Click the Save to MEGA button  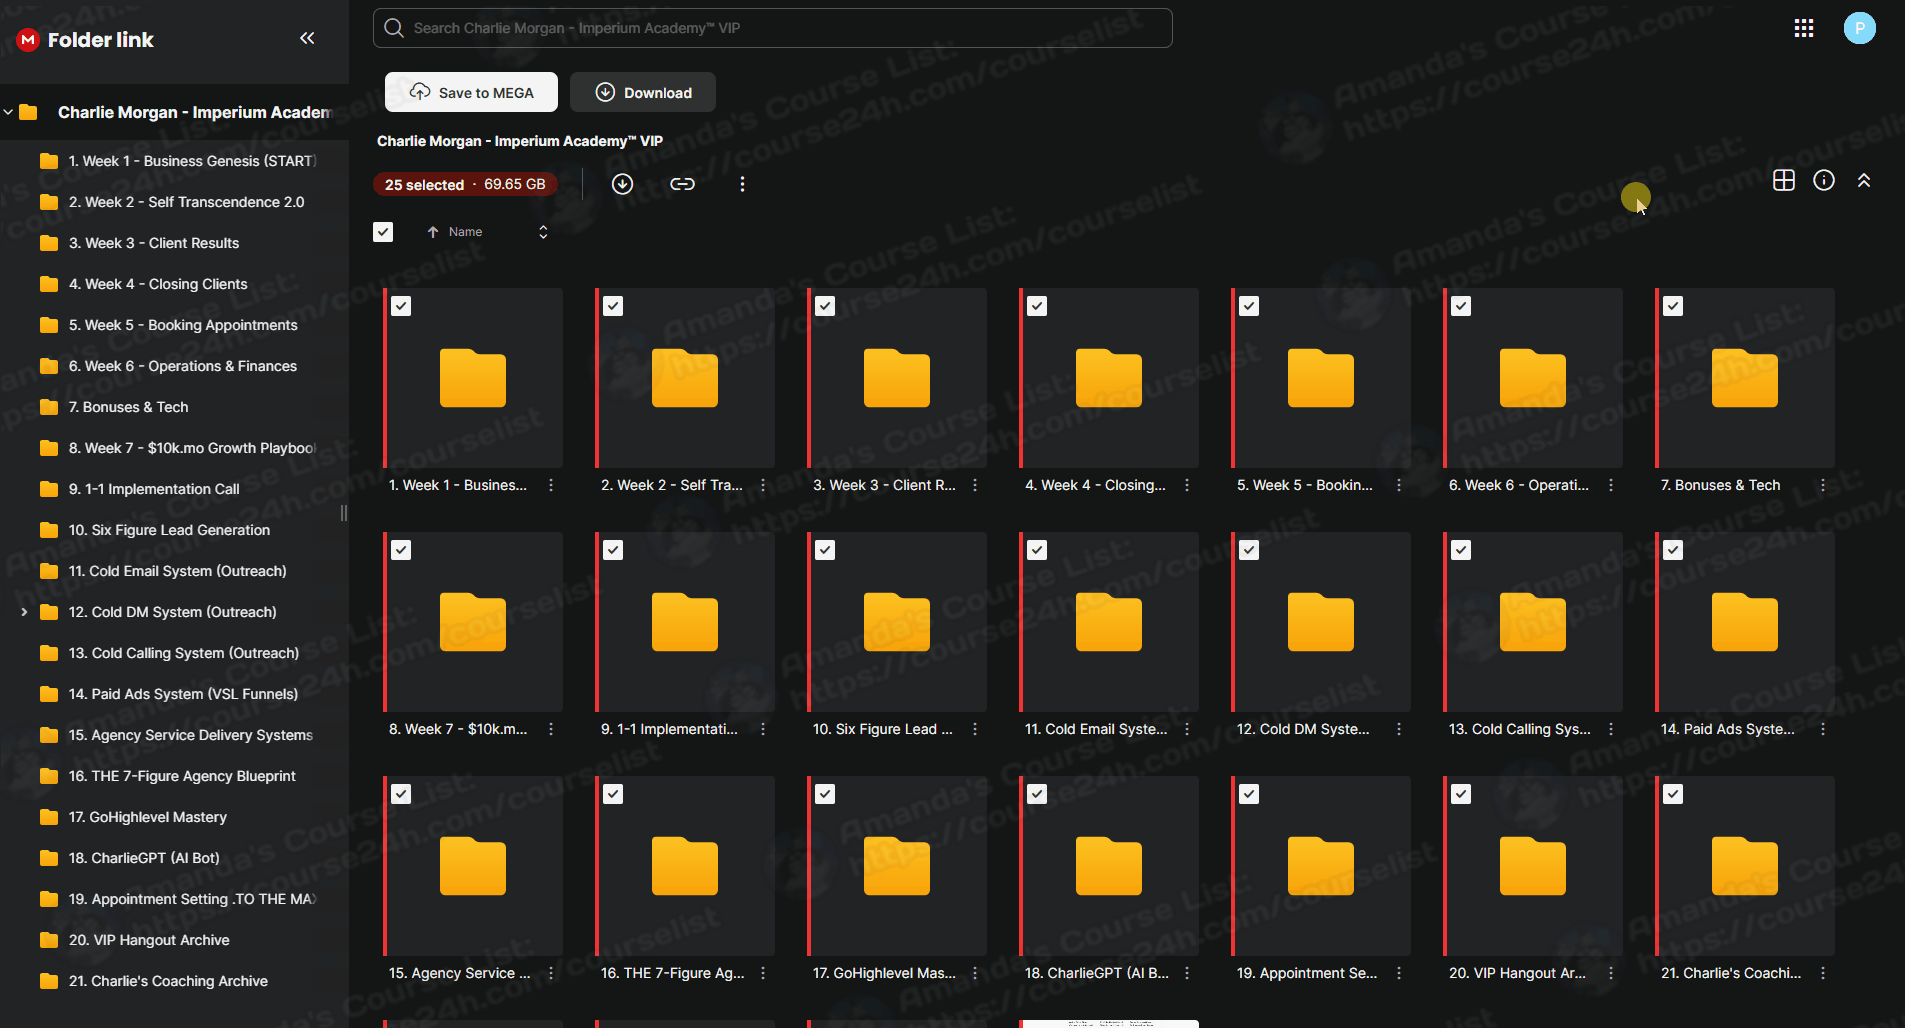click(x=472, y=92)
